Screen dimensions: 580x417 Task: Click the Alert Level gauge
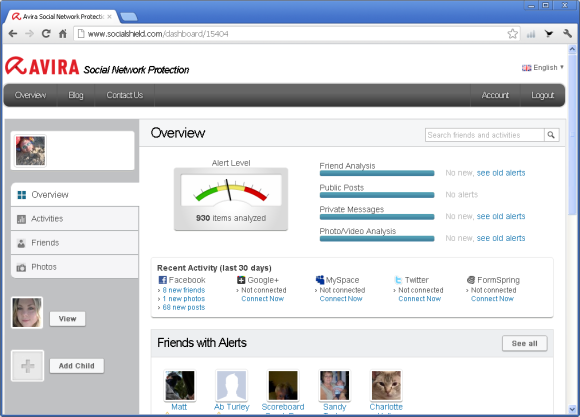[x=231, y=199]
